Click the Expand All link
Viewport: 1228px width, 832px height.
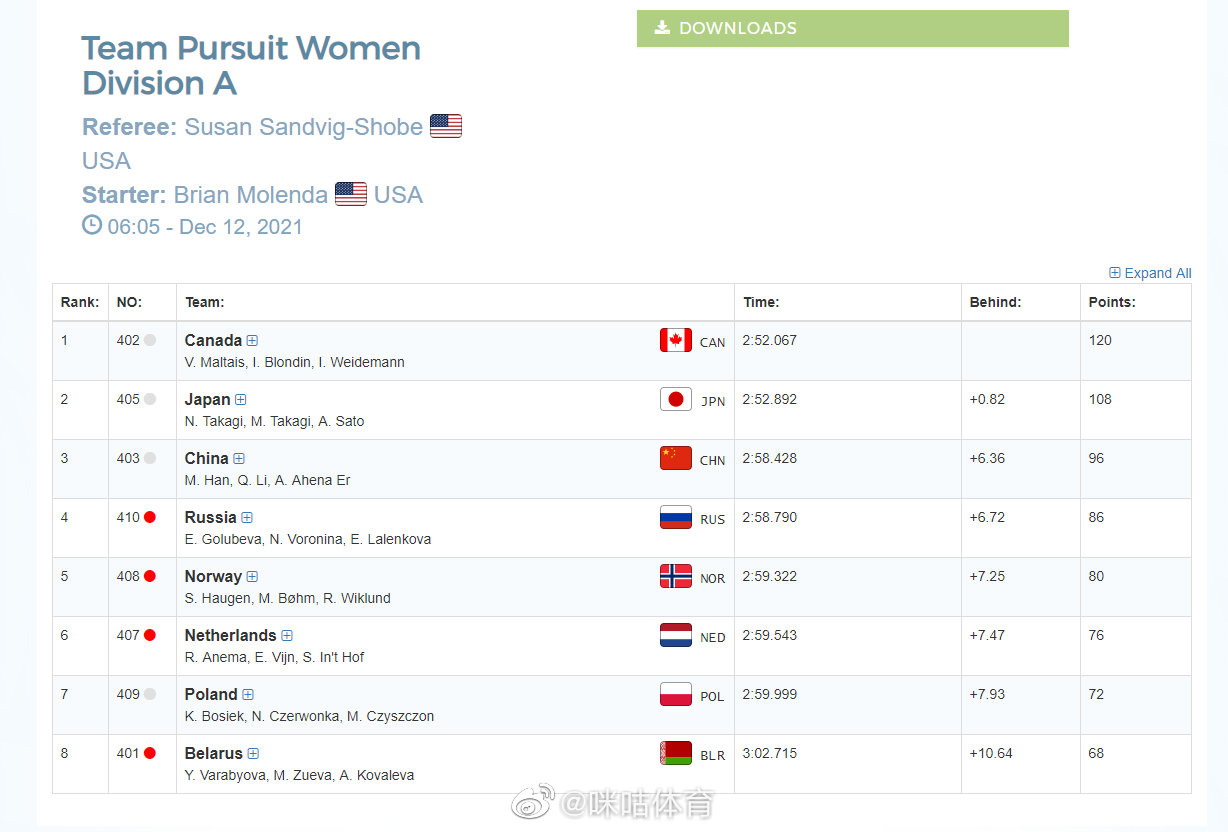click(x=1150, y=273)
